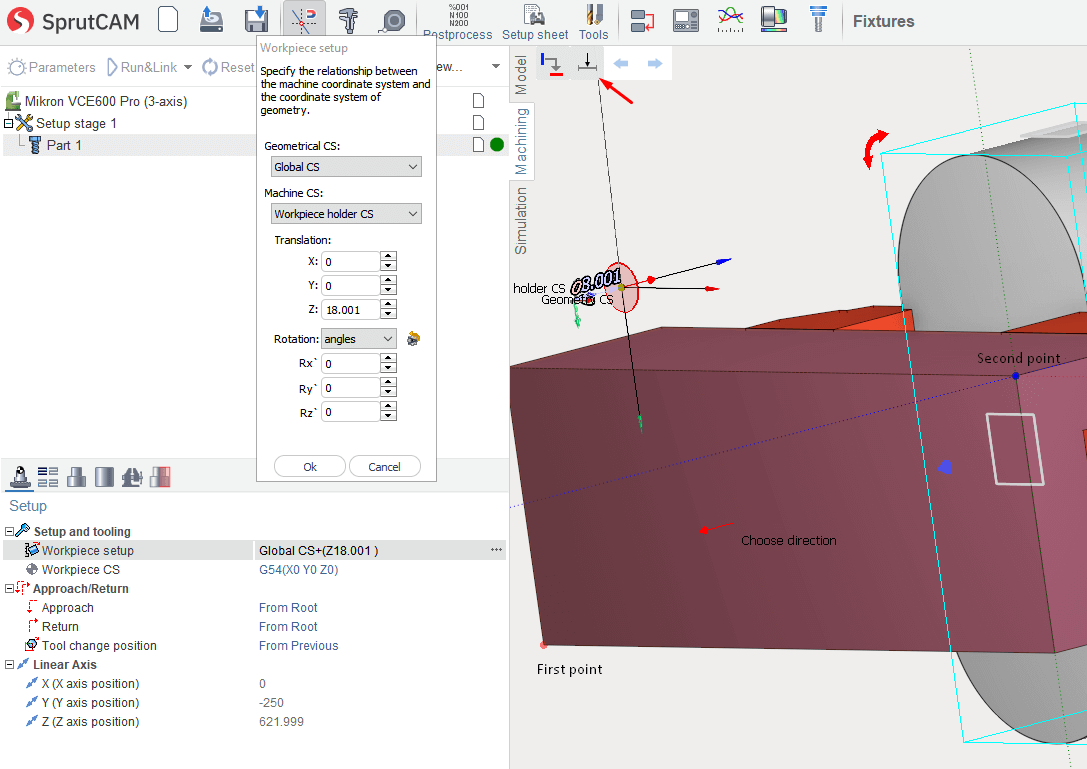Click the new document icon in top toolbar
The image size is (1087, 769).
(168, 20)
